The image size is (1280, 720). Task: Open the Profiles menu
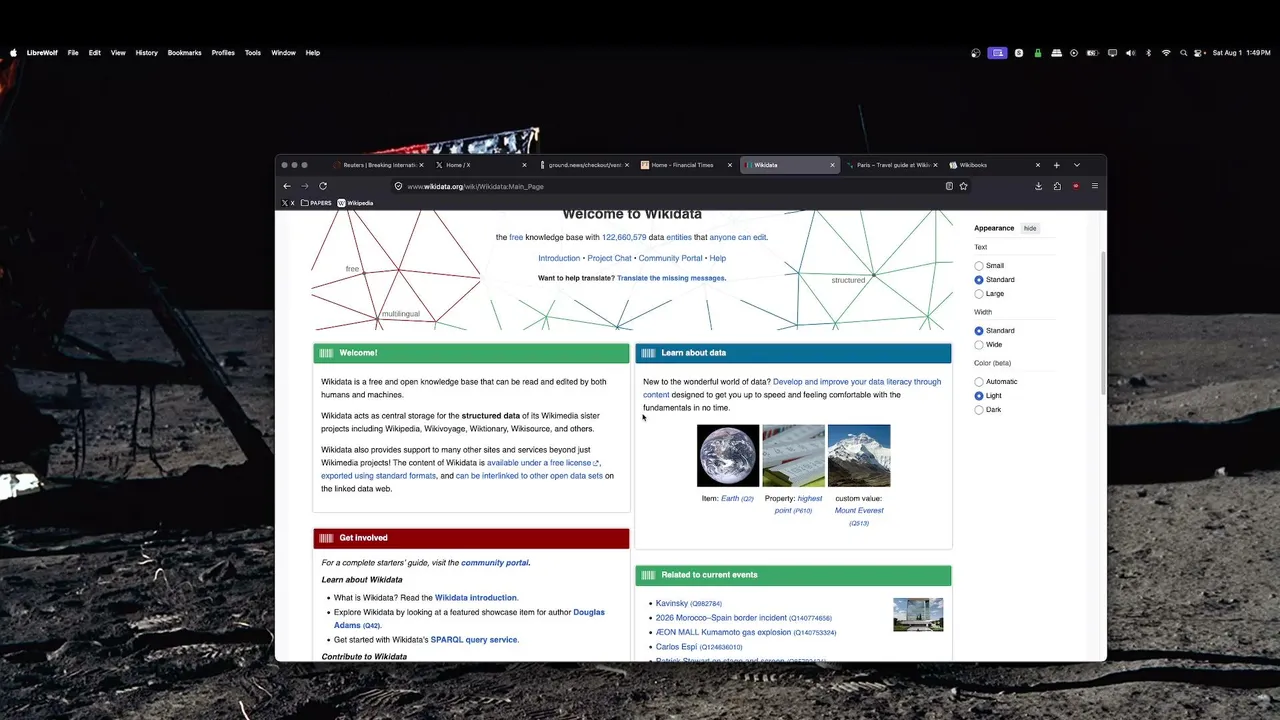[x=223, y=53]
